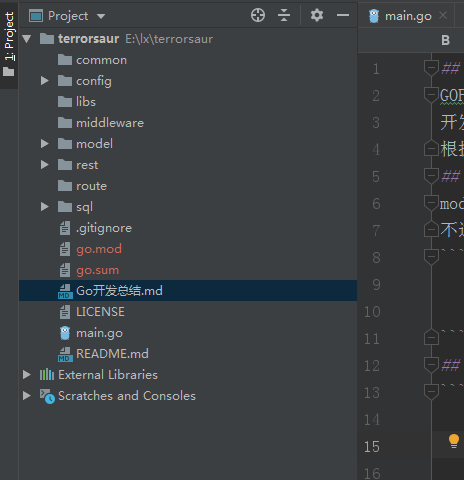This screenshot has width=464, height=480.
Task: Click the collapse all icon
Action: (284, 15)
